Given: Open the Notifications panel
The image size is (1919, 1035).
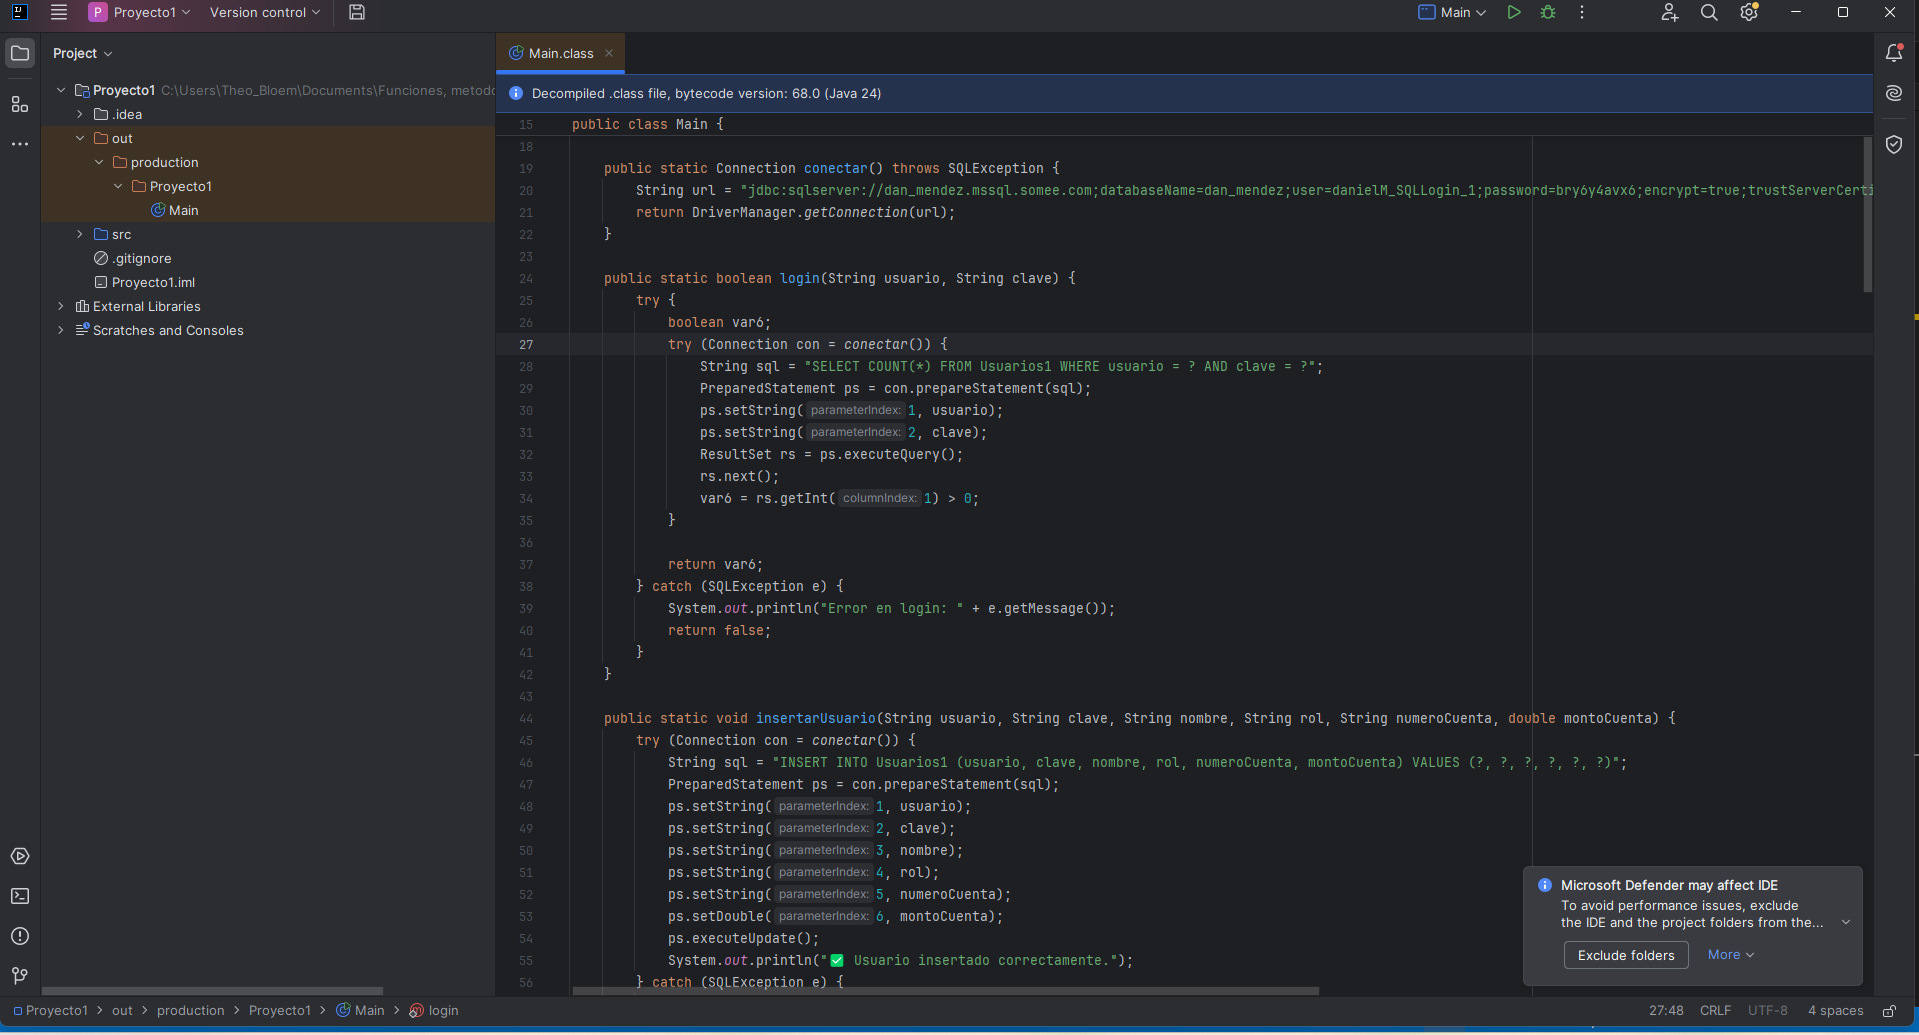Looking at the screenshot, I should (x=1894, y=53).
